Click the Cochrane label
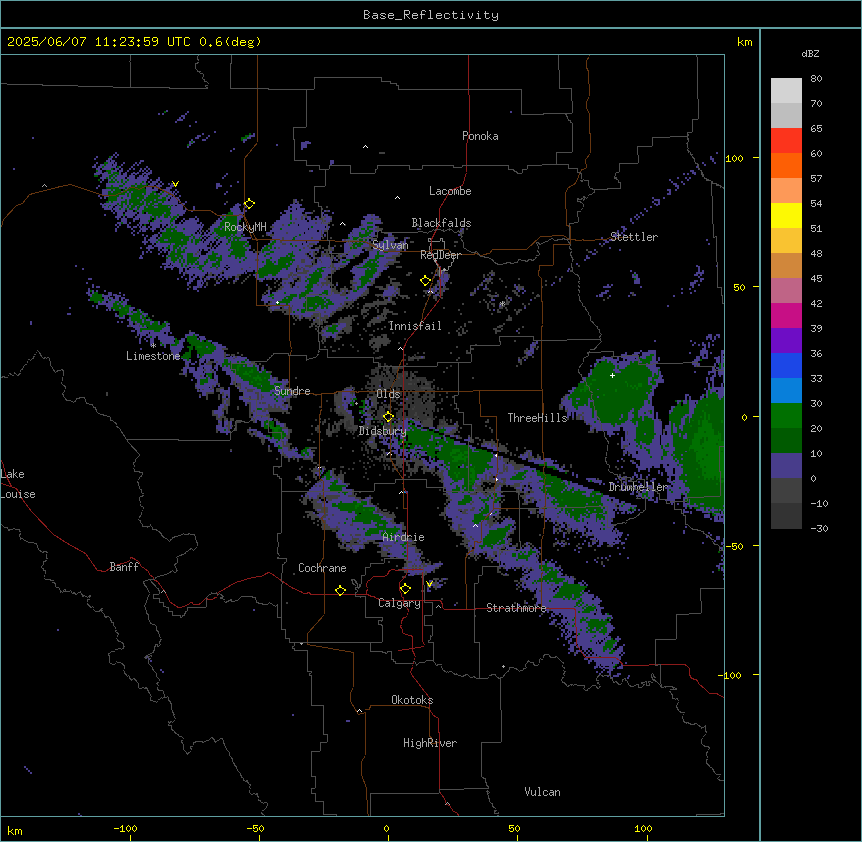862x842 pixels. [322, 568]
